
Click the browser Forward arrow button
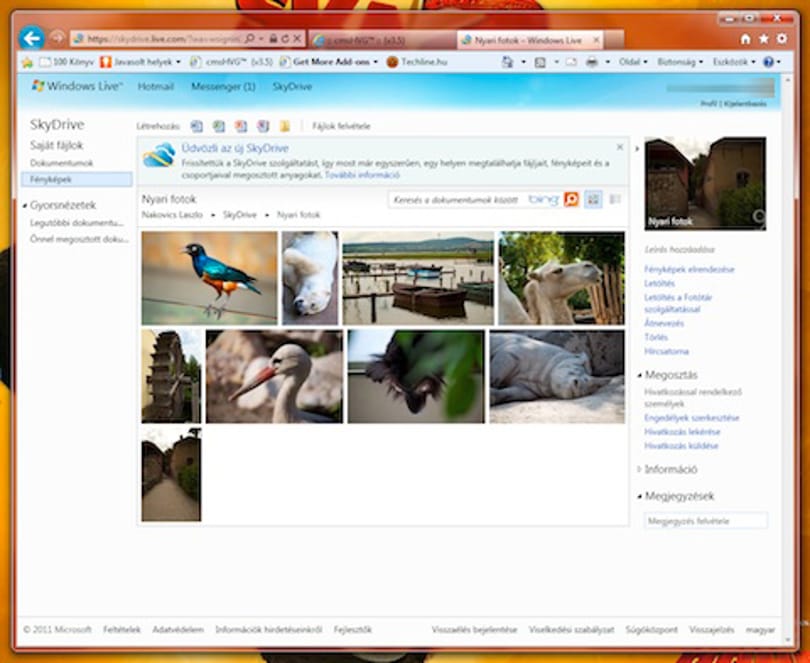(57, 38)
